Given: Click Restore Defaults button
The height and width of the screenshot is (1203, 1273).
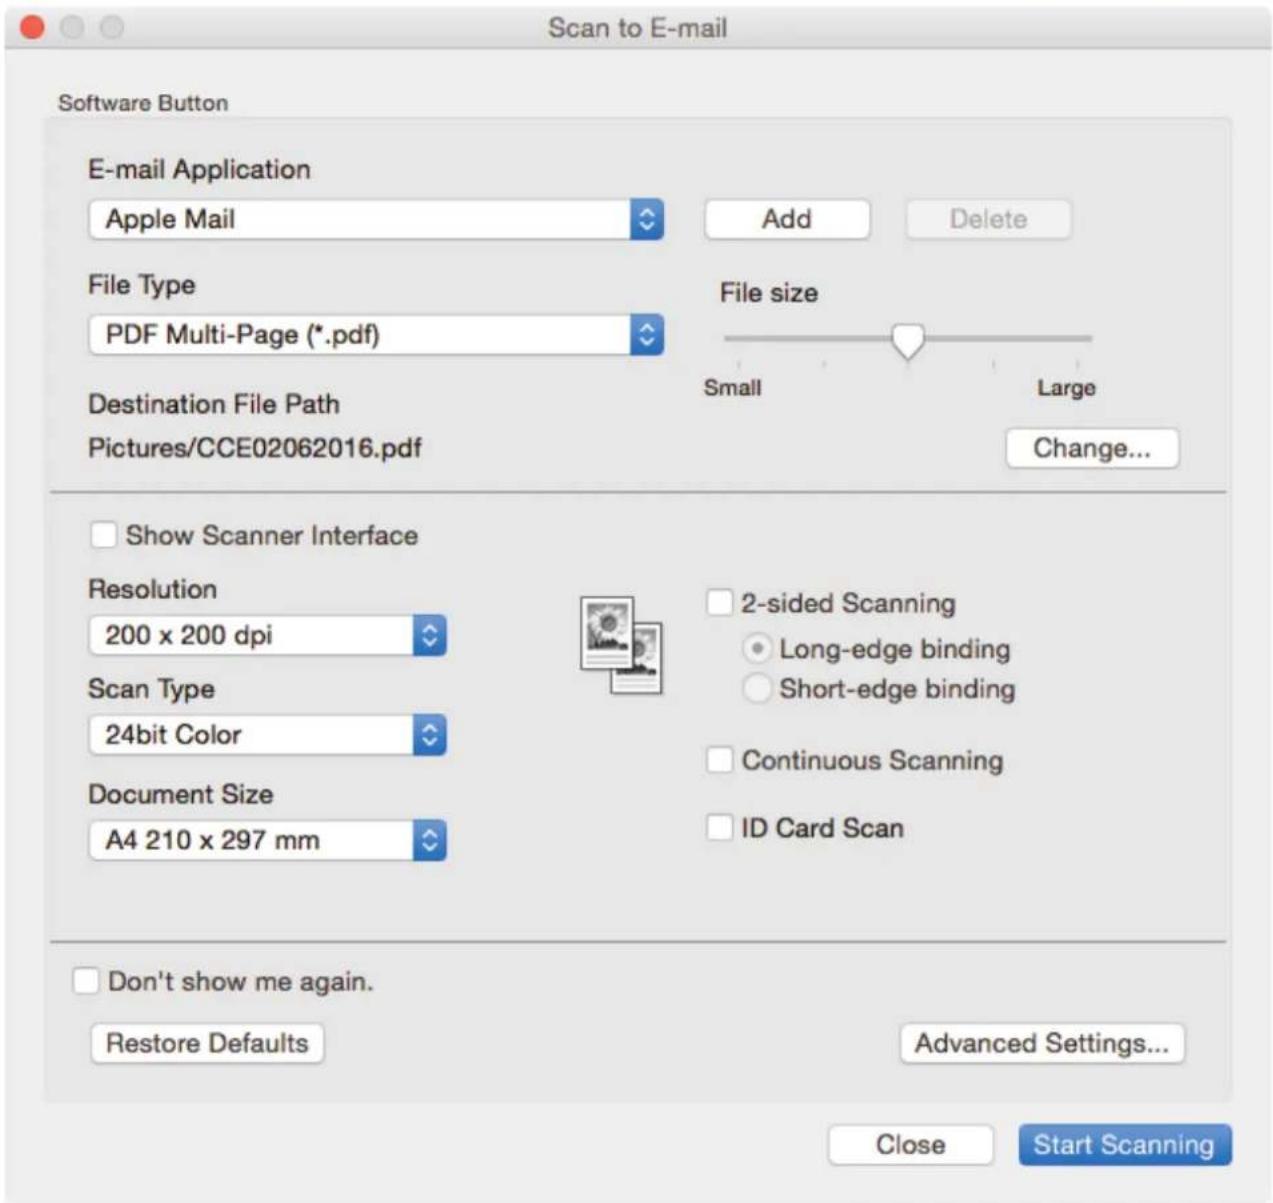Looking at the screenshot, I should coord(207,1043).
